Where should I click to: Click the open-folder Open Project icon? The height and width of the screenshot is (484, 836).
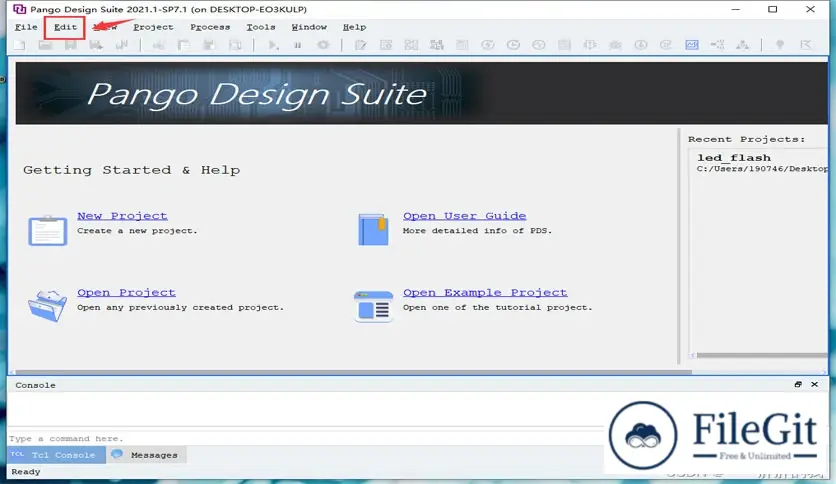point(47,306)
